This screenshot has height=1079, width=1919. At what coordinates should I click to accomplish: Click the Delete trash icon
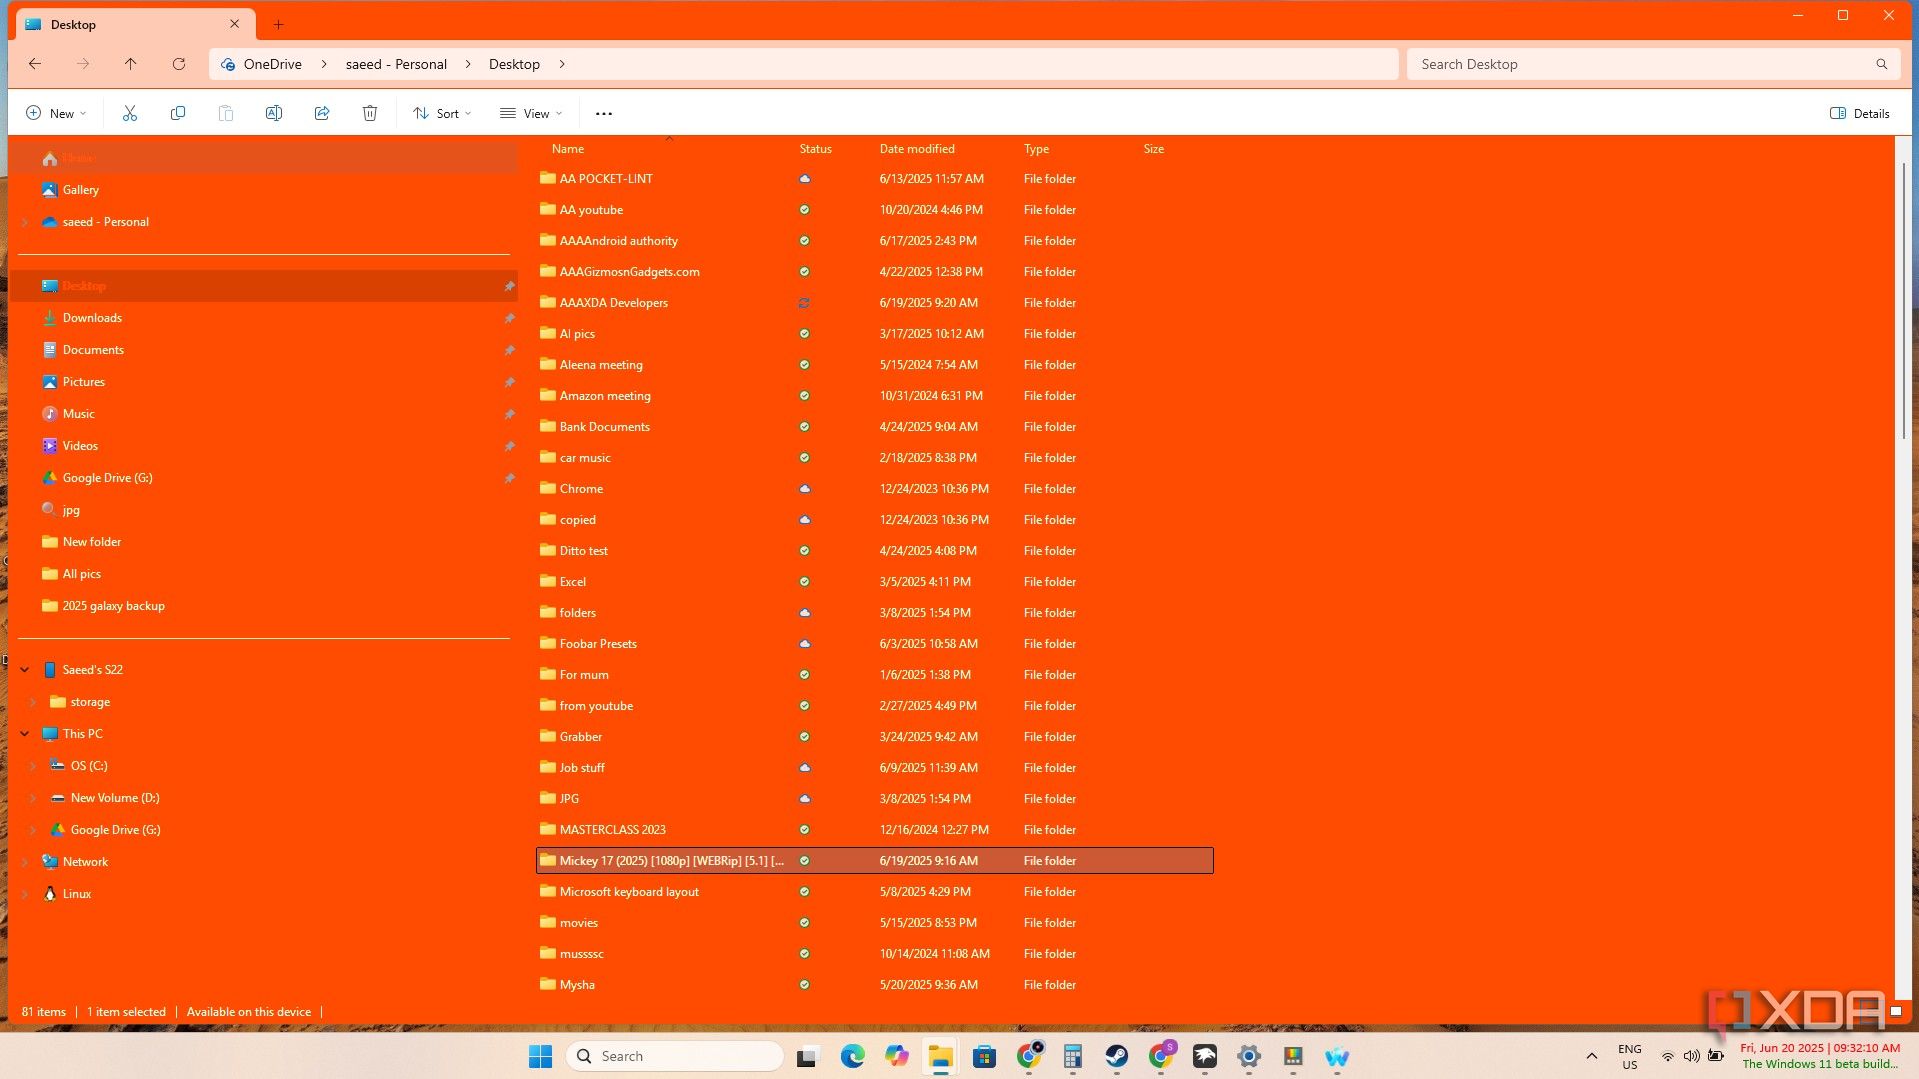370,113
